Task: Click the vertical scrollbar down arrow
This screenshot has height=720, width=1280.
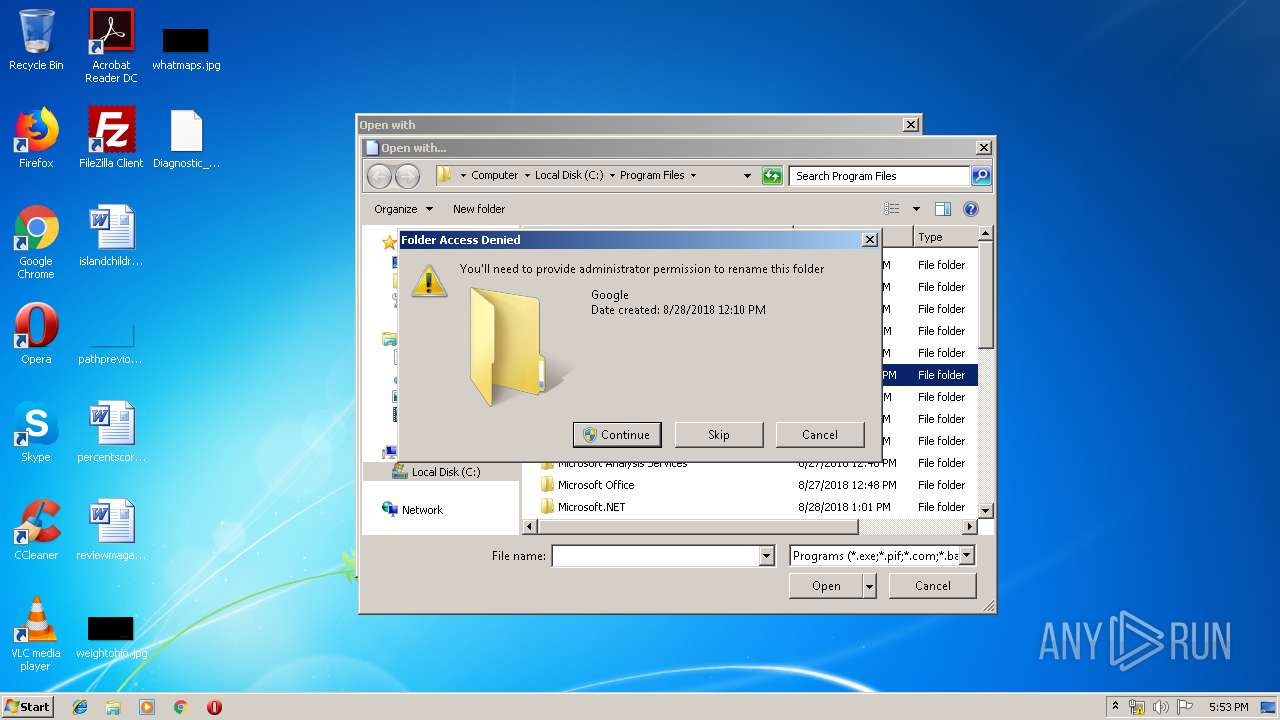Action: coord(985,510)
